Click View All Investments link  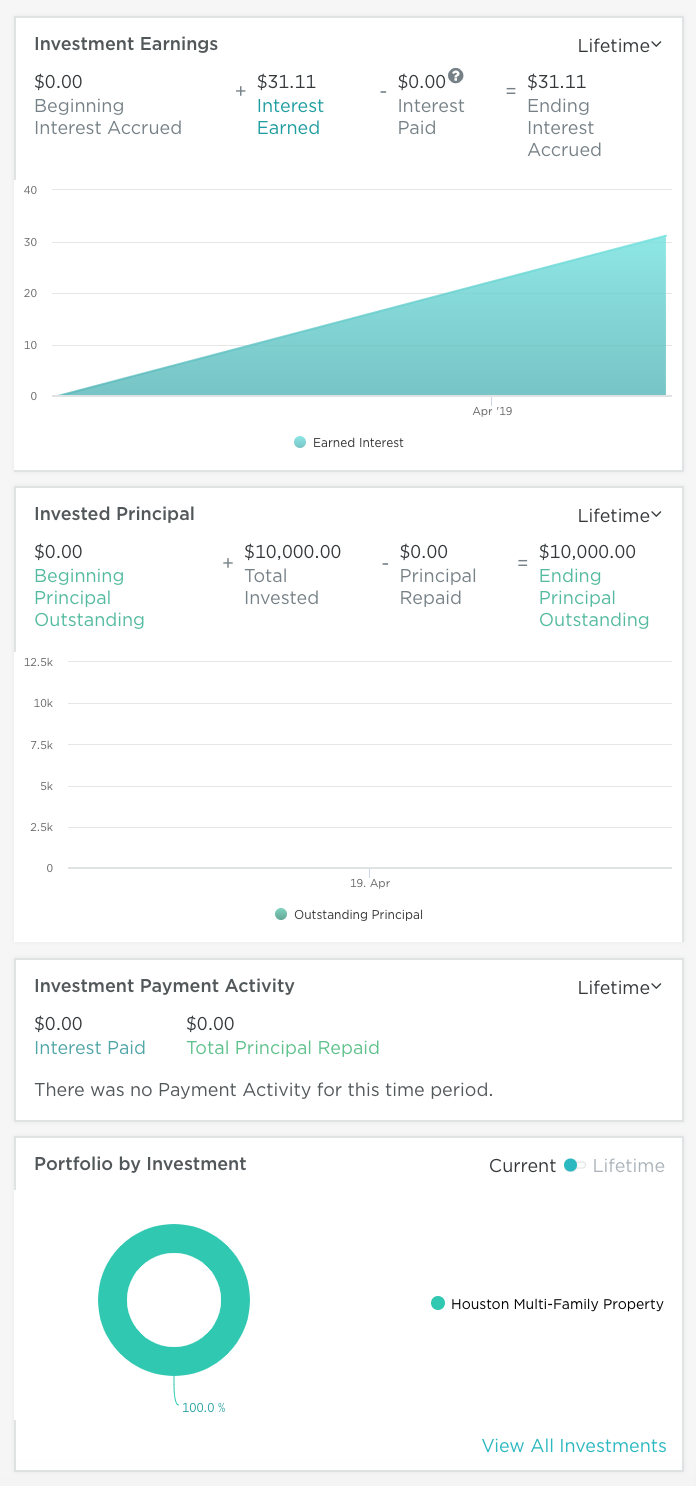[x=574, y=1445]
